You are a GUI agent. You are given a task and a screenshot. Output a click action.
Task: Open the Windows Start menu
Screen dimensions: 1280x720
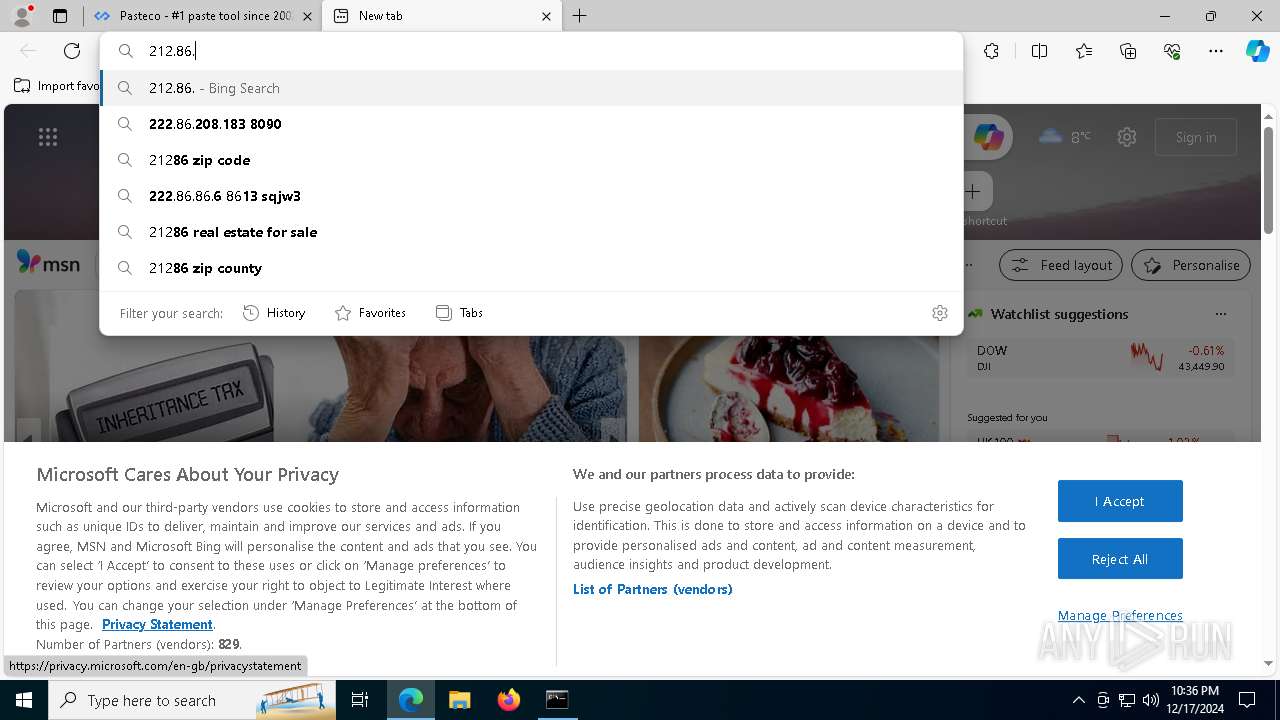pos(24,700)
